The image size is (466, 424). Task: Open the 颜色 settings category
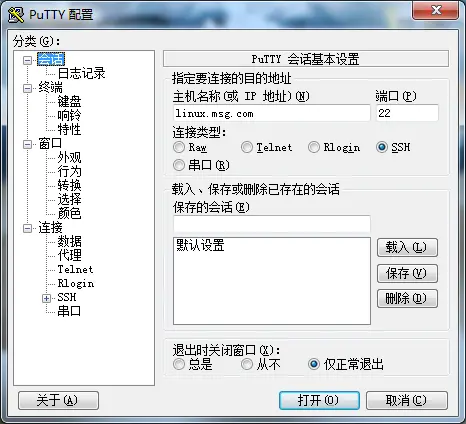click(69, 213)
